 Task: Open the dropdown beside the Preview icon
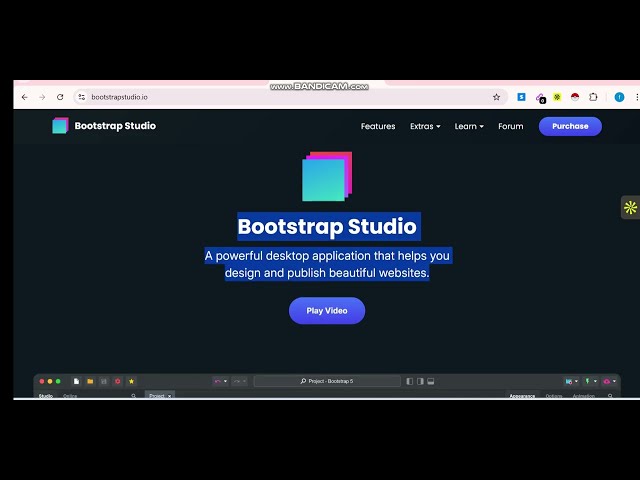576,381
